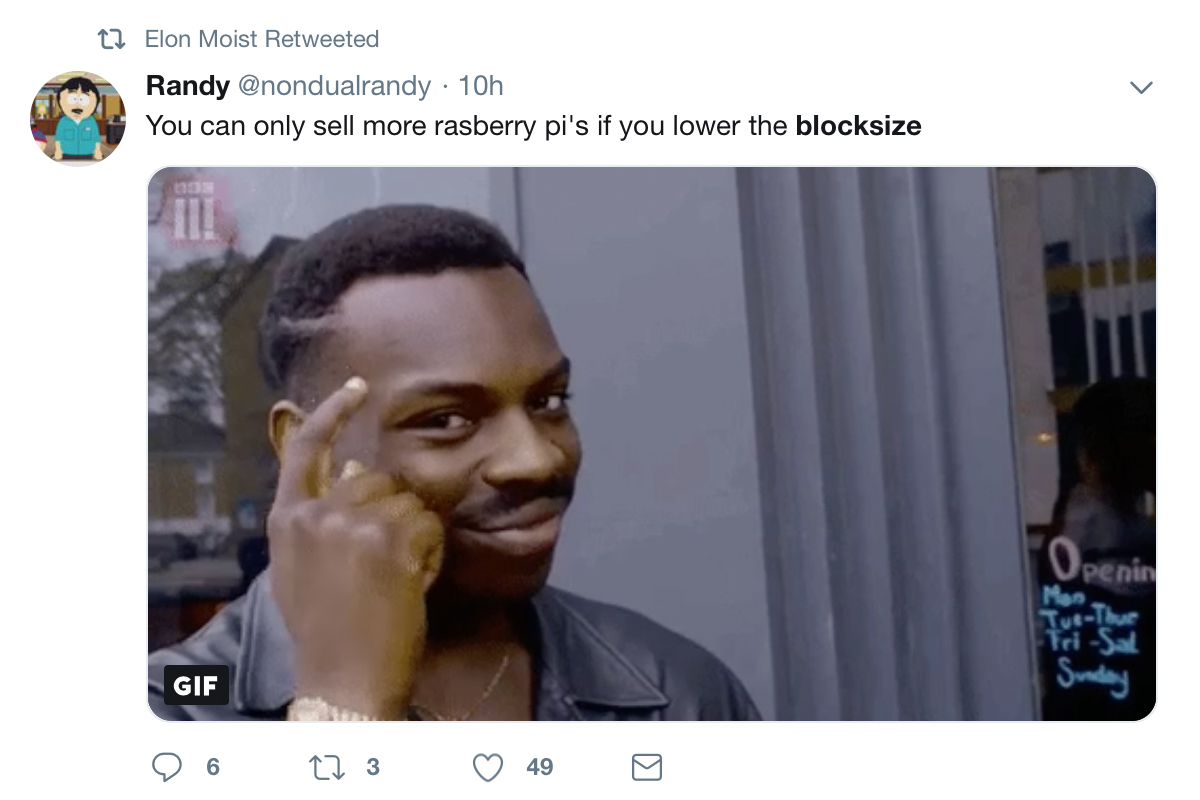Click the GIF badge on the image
The height and width of the screenshot is (800, 1200).
(x=196, y=685)
